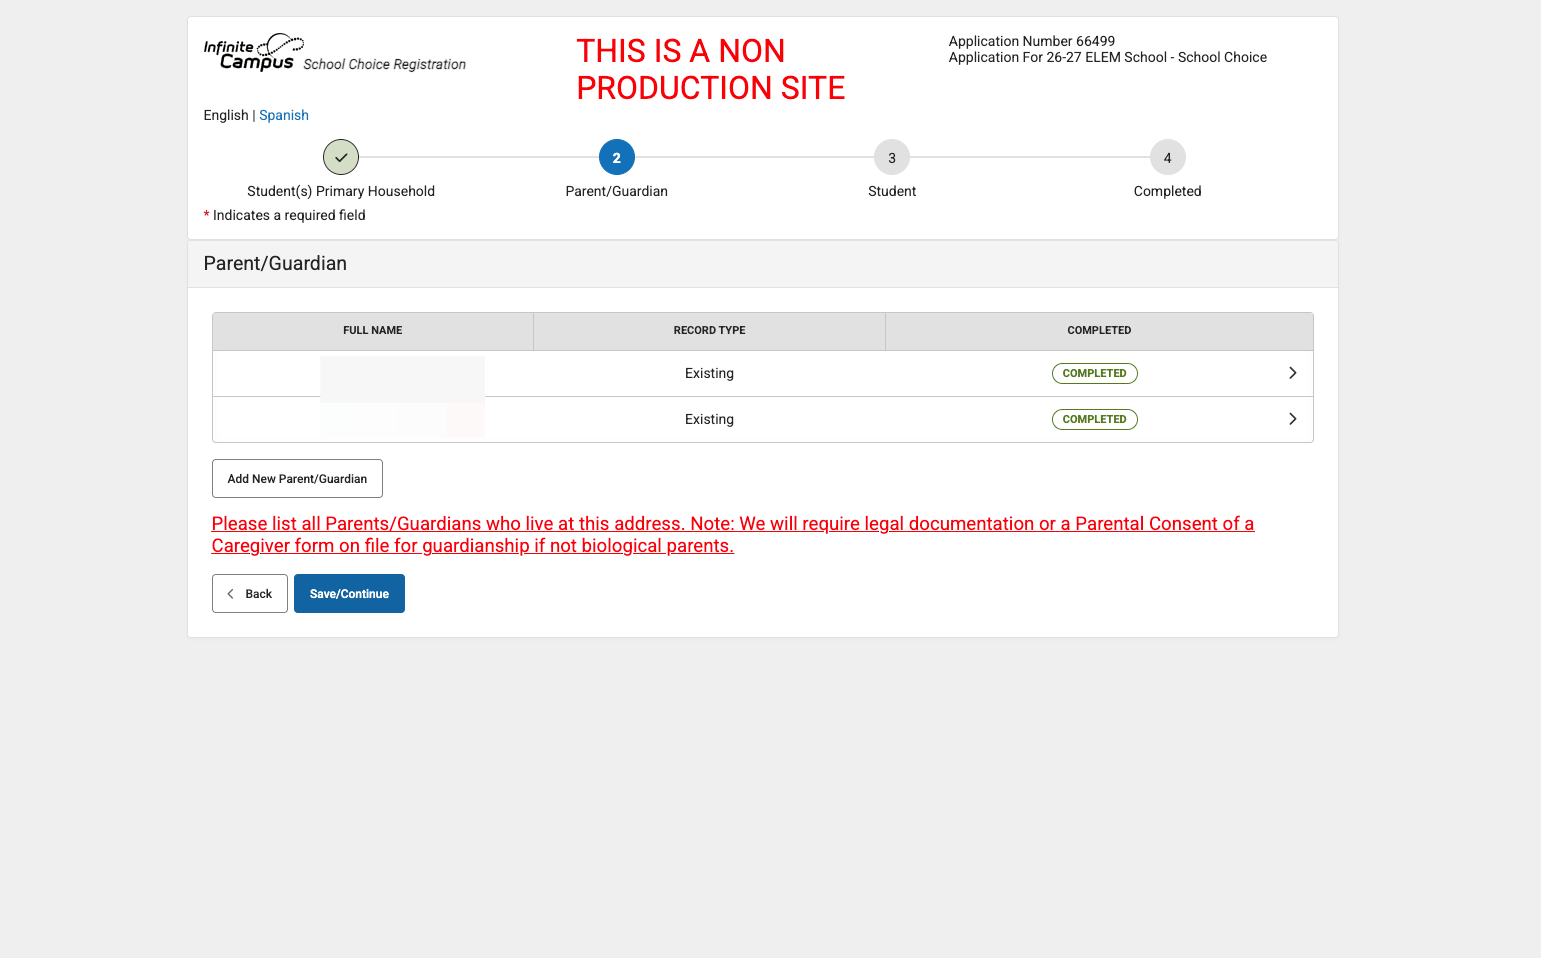Jump to step 4 Completed circle

pos(1167,157)
